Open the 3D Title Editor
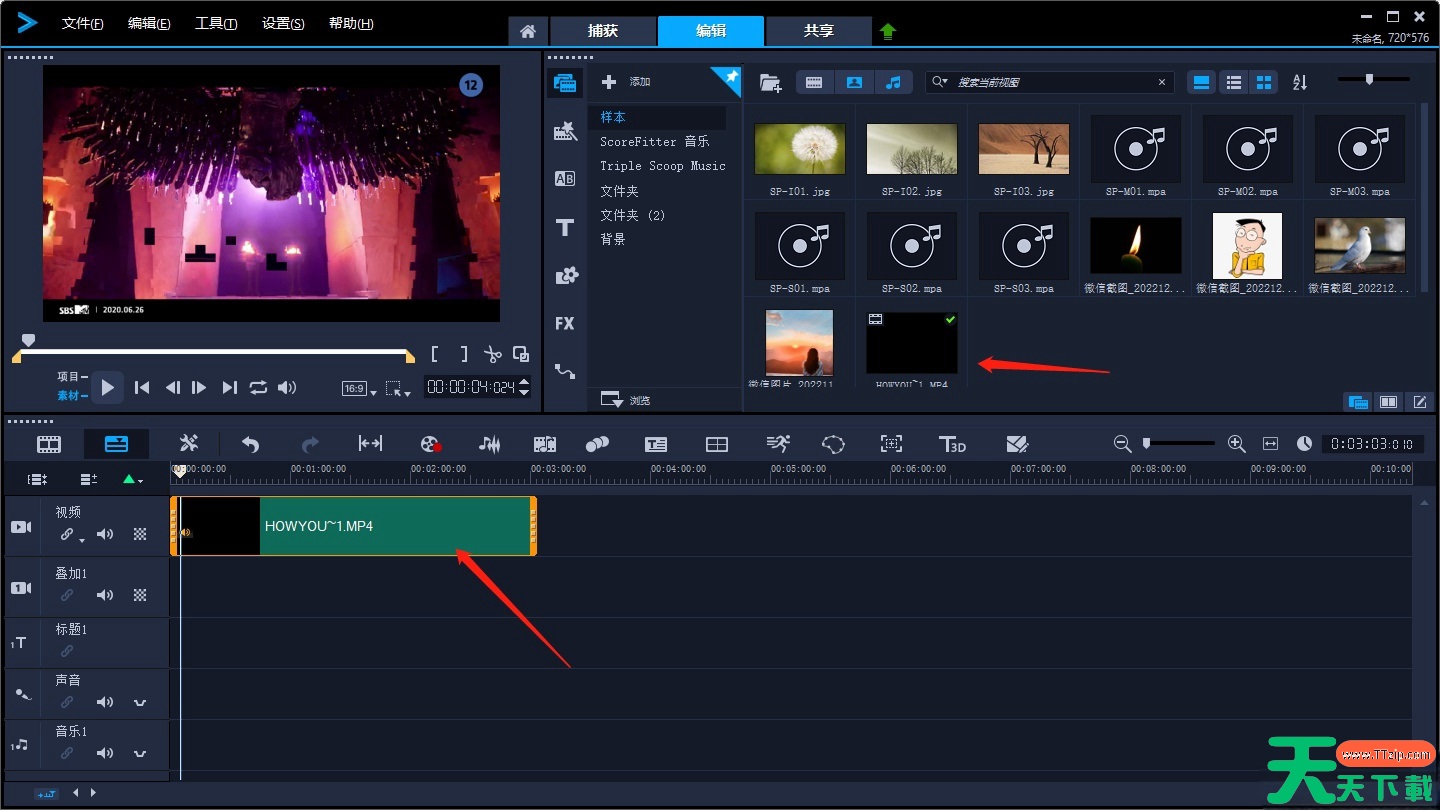Screen dimensions: 1440x810 [952, 444]
